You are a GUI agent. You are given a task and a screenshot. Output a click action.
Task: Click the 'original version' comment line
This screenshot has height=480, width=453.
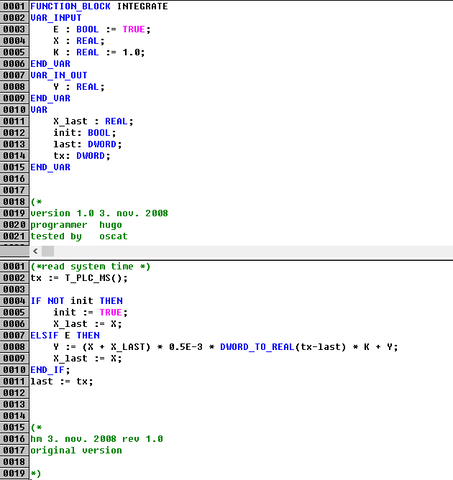[x=76, y=450]
